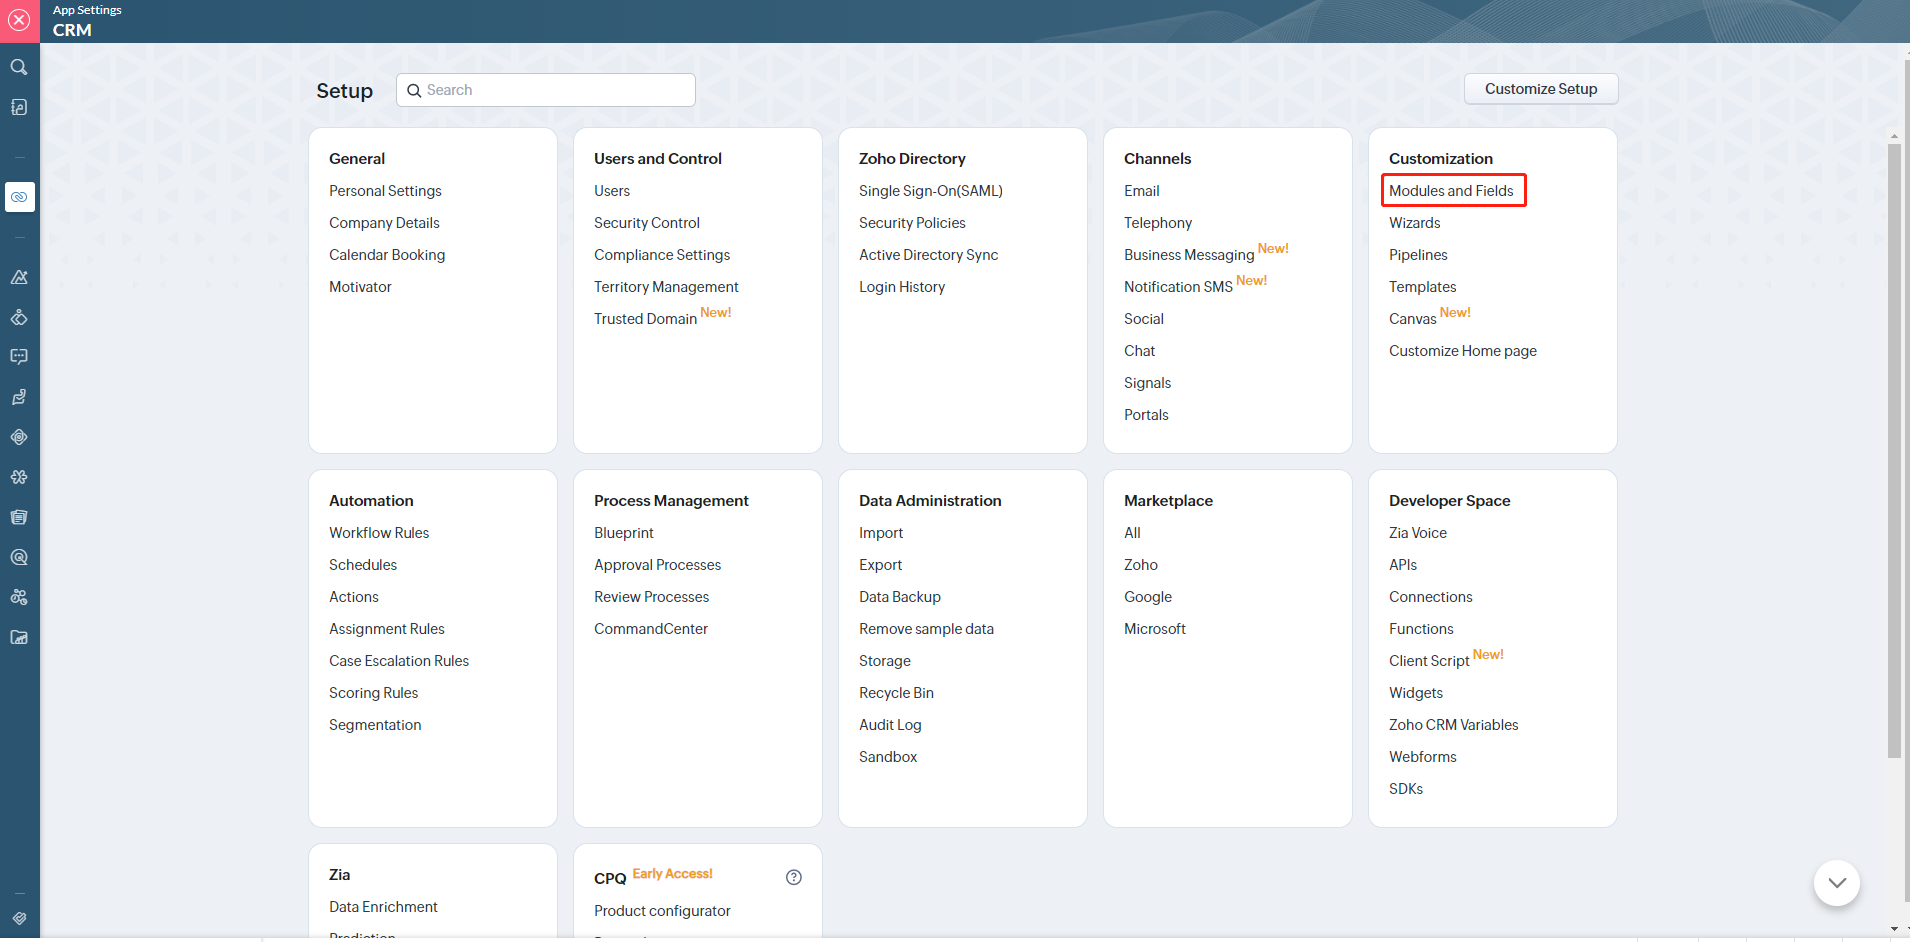This screenshot has width=1910, height=942.
Task: Open Wizards under Customization
Action: 1415,223
